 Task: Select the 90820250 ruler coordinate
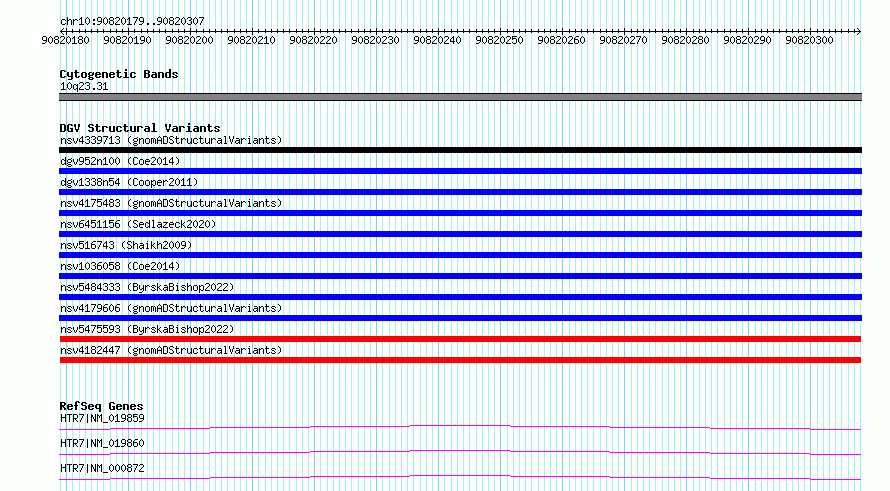[x=499, y=40]
